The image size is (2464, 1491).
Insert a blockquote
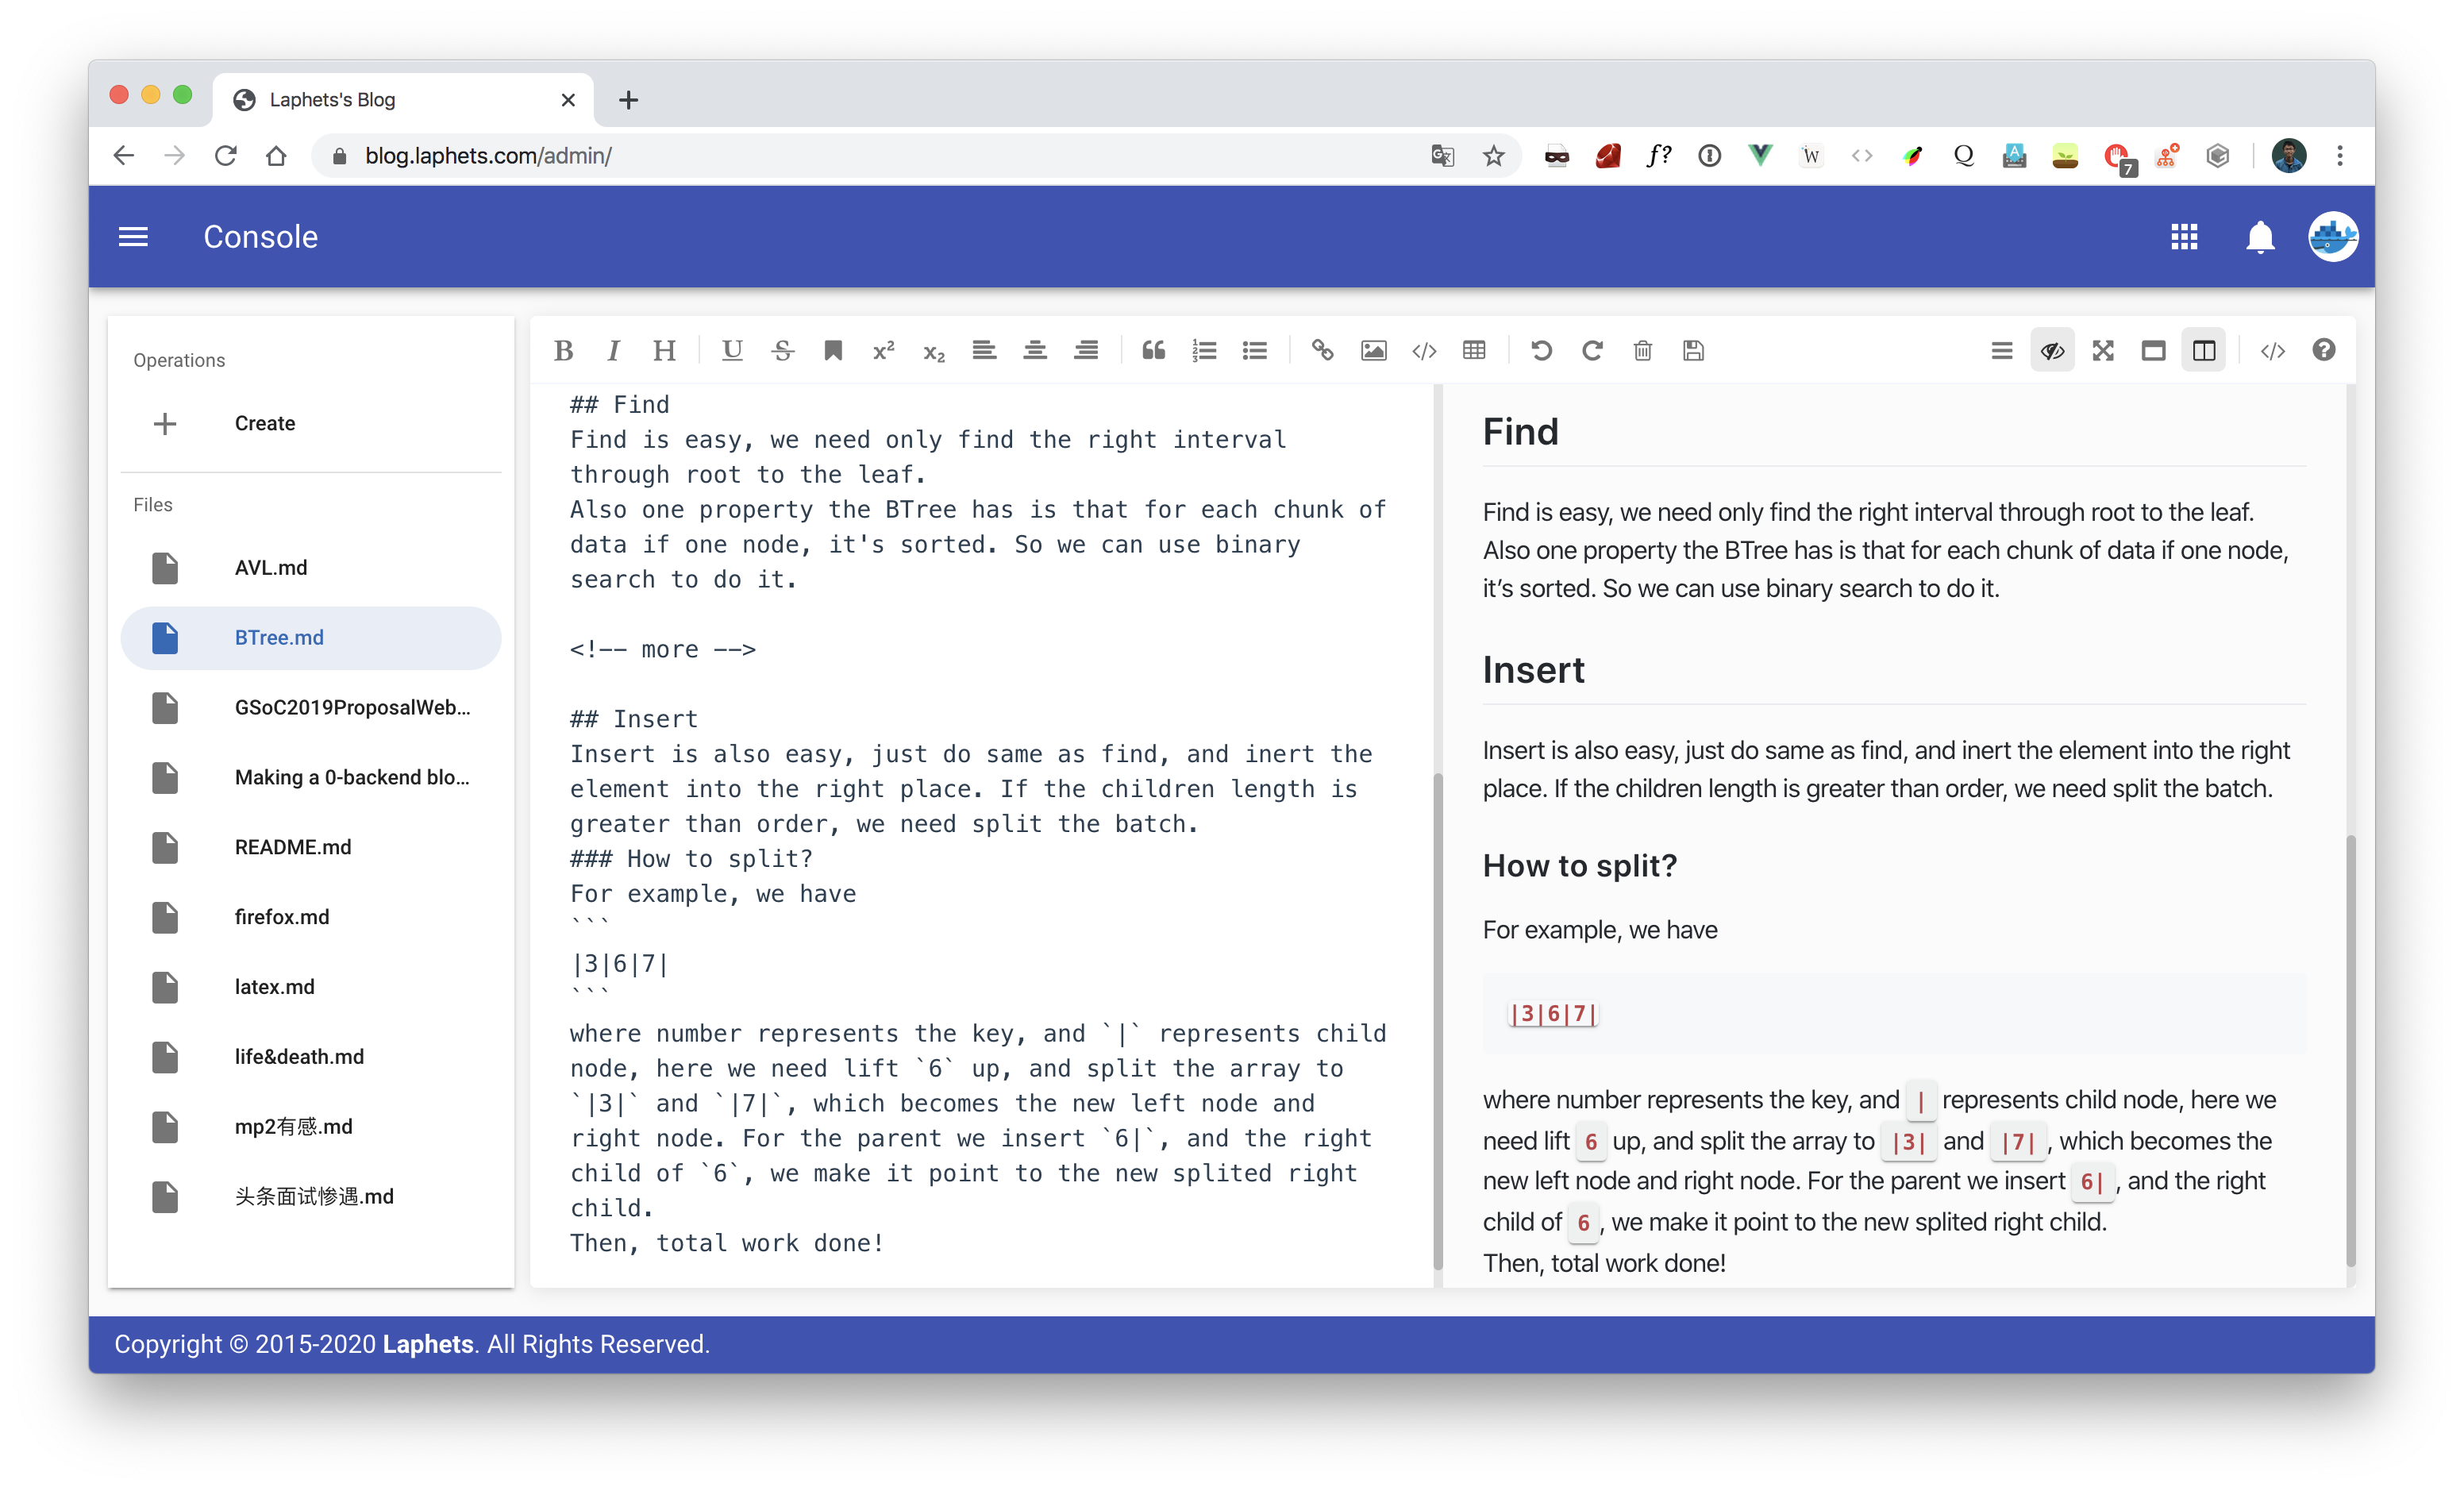pyautogui.click(x=1153, y=350)
